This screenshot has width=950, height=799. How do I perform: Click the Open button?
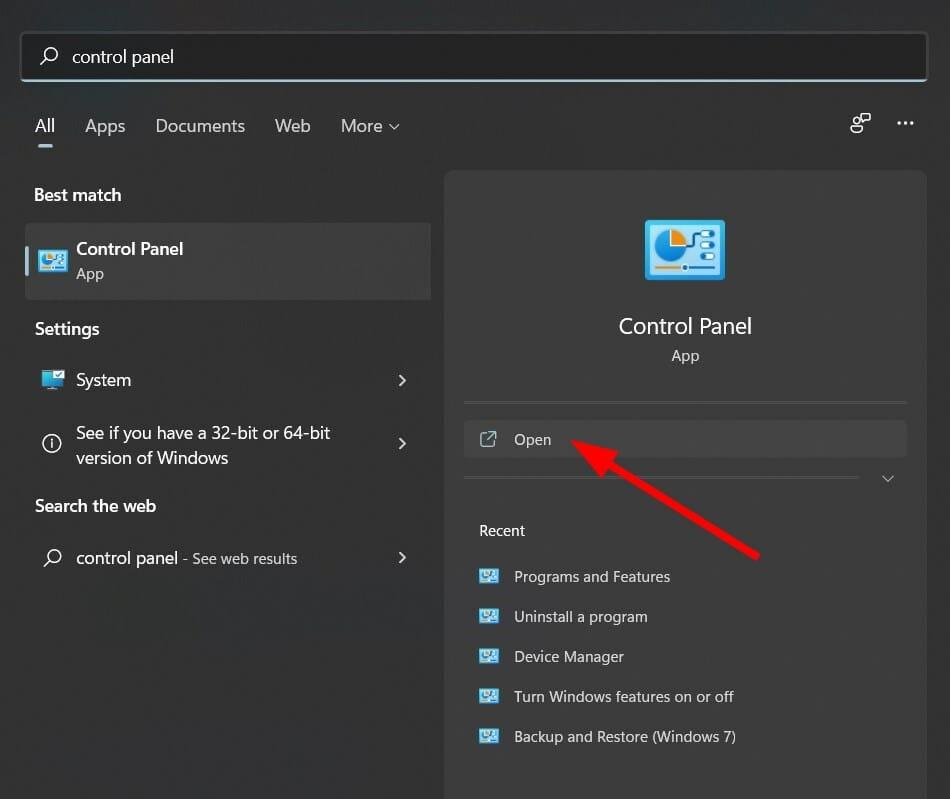click(x=532, y=439)
